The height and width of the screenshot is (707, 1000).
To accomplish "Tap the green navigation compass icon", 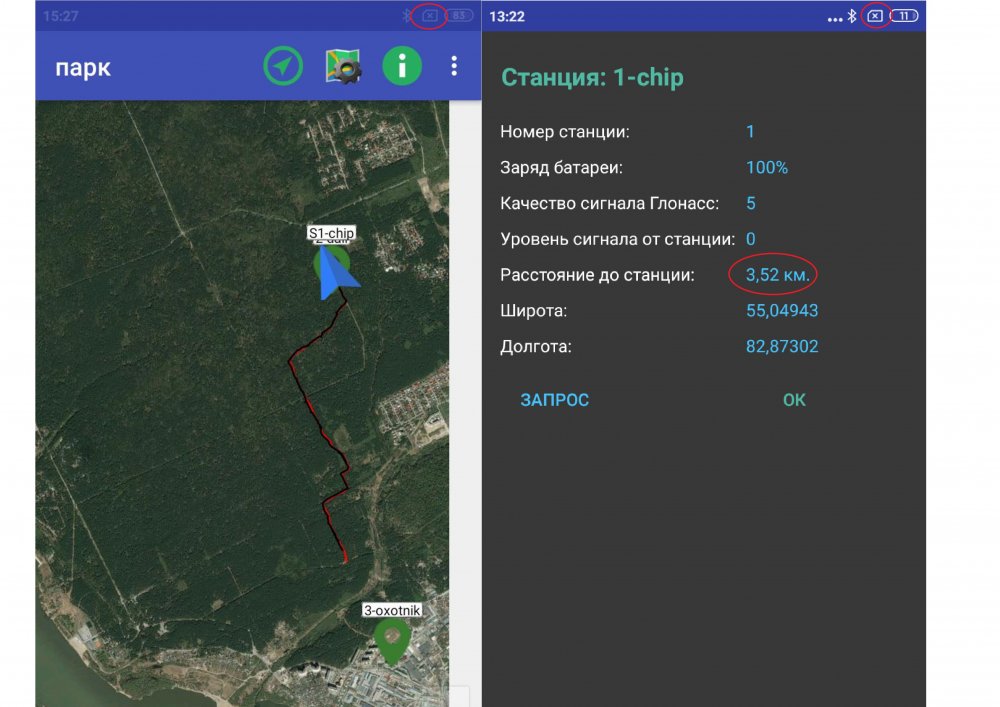I will point(283,66).
